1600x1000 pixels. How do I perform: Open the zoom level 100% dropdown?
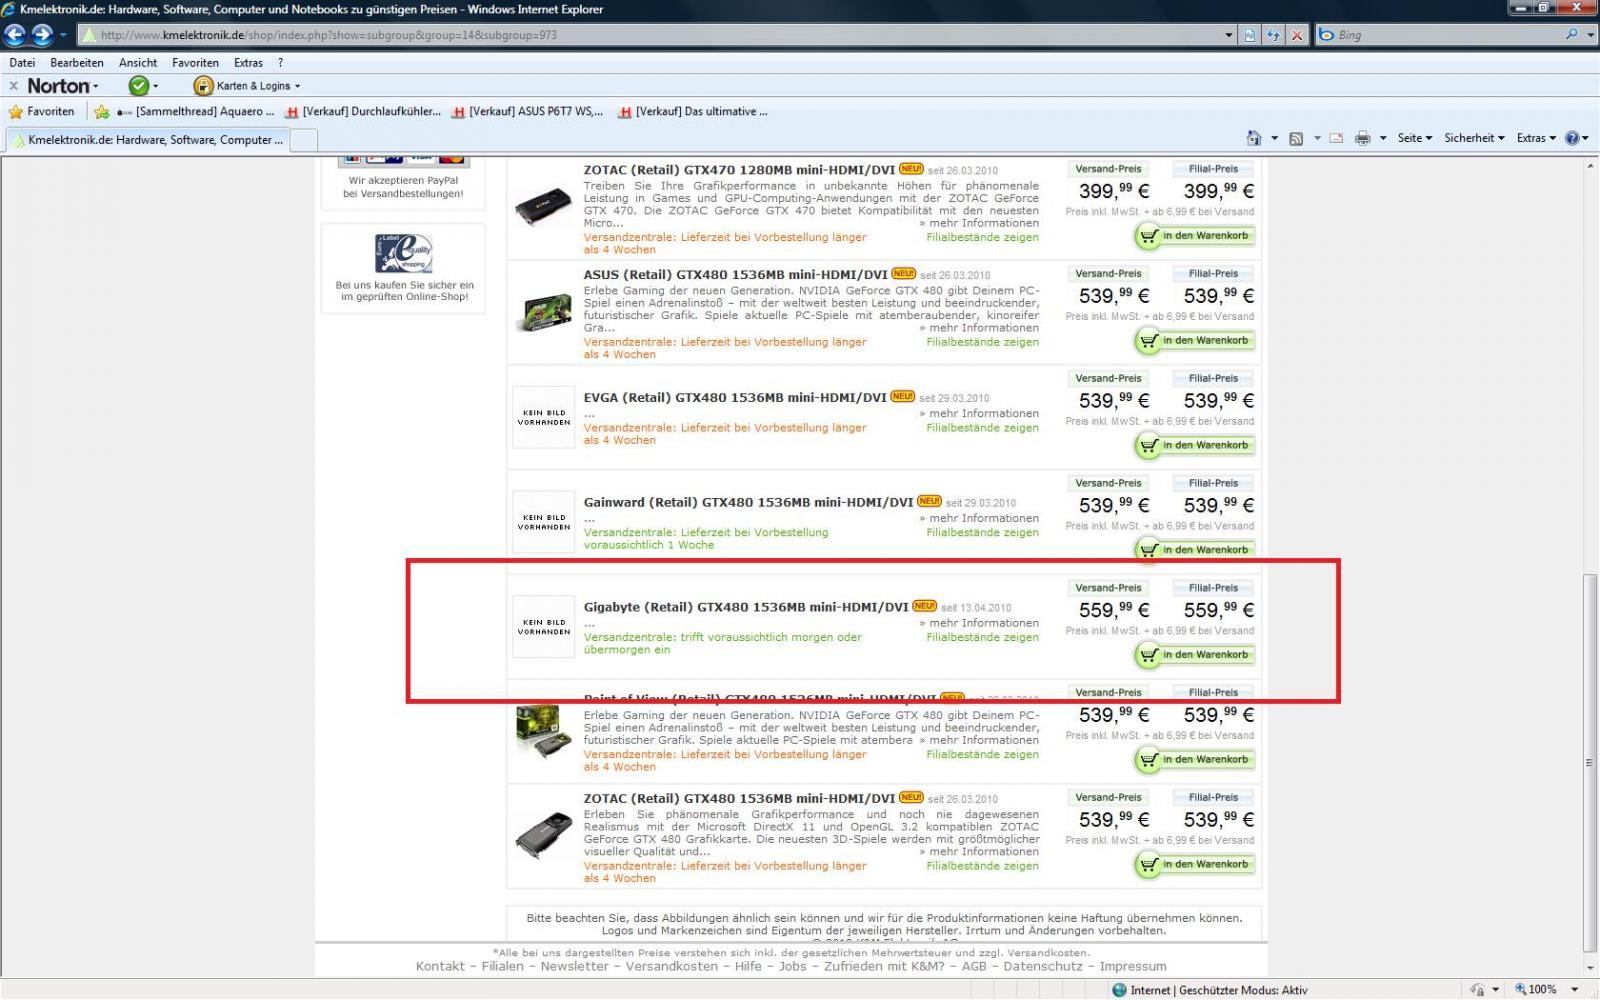(x=1575, y=990)
